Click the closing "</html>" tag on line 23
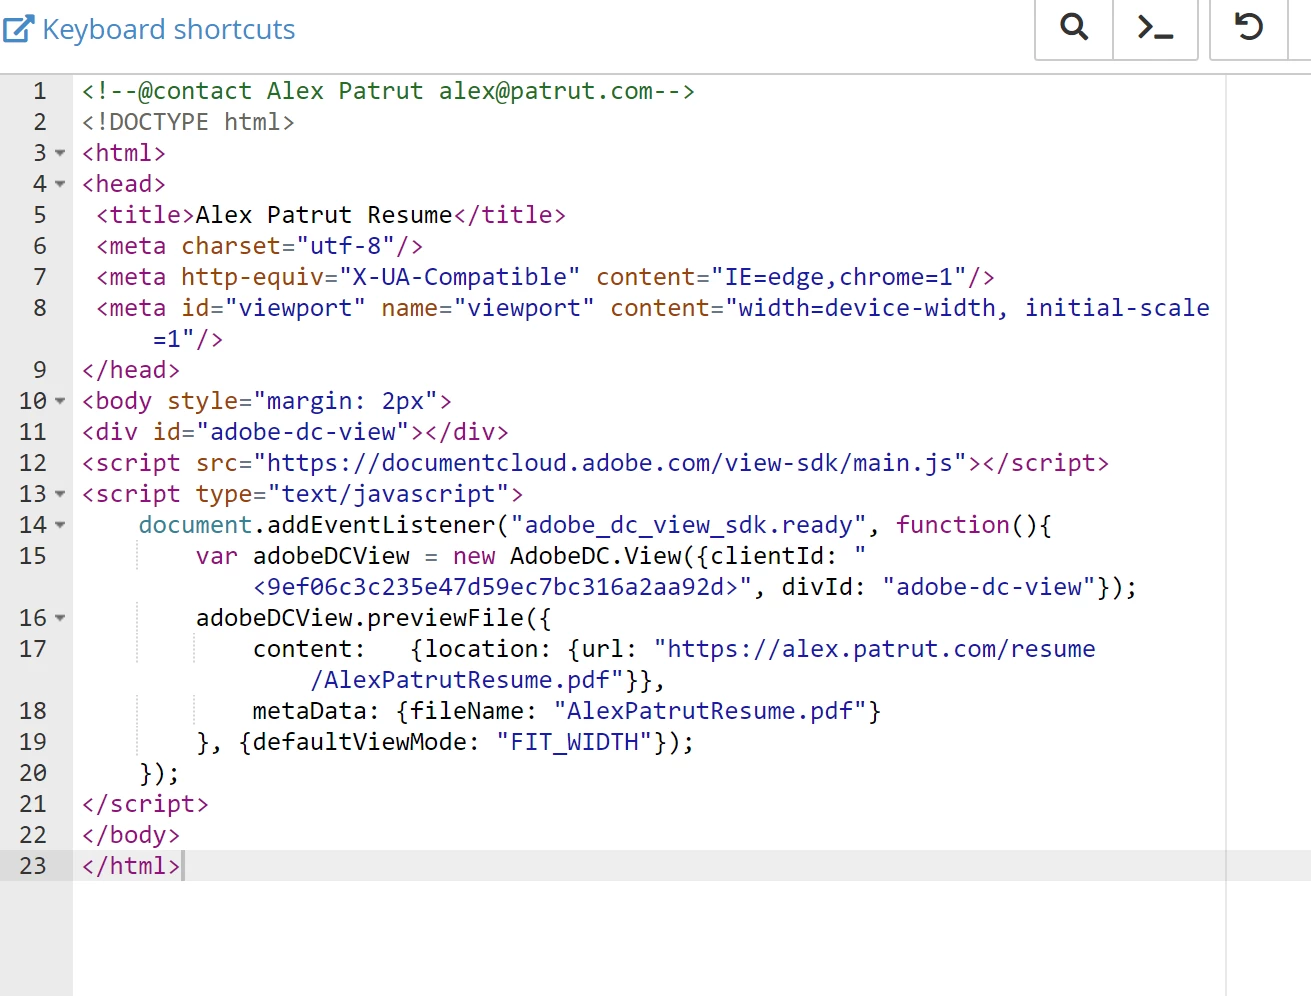The width and height of the screenshot is (1311, 996). point(131,866)
